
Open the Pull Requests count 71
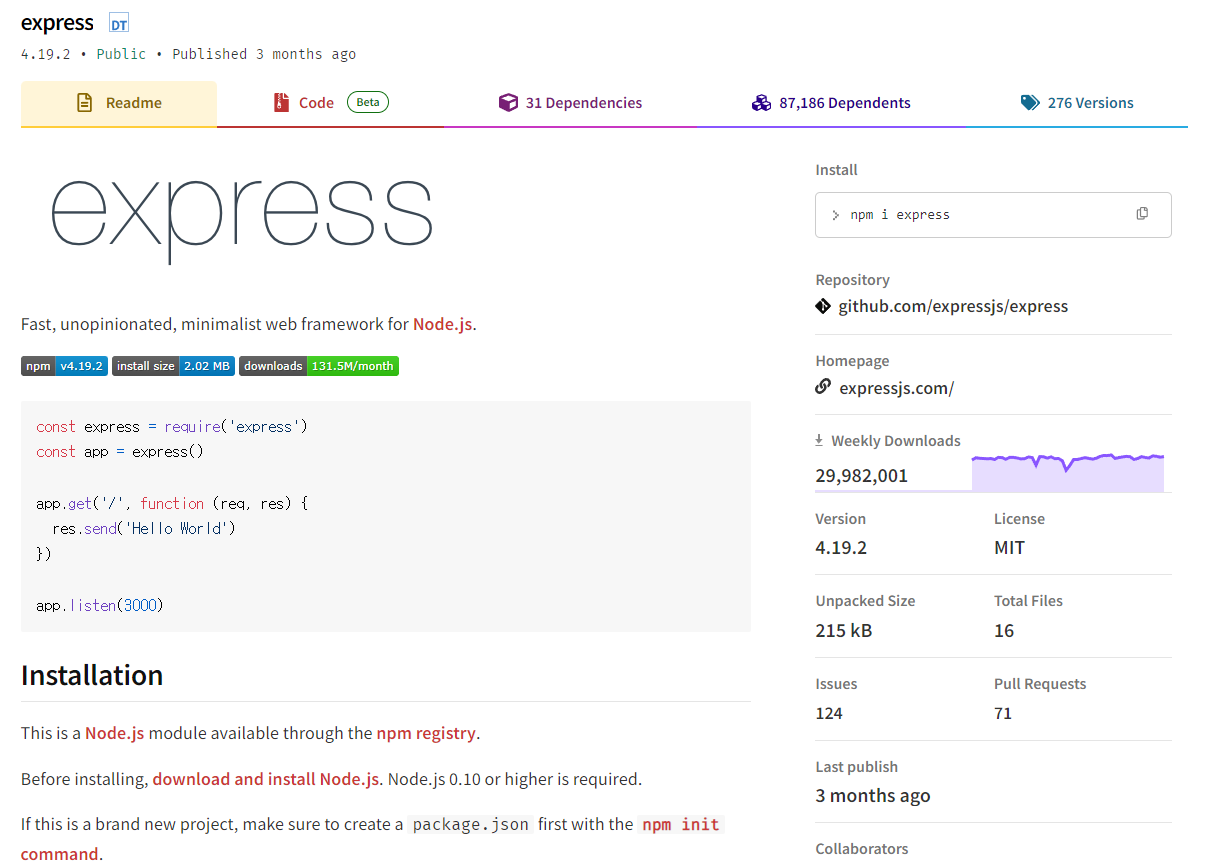(x=1003, y=713)
